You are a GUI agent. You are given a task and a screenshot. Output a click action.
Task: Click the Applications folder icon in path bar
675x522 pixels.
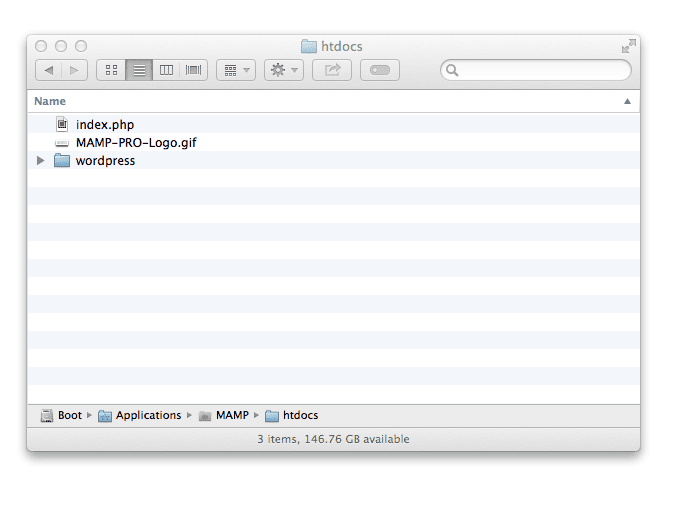(x=105, y=416)
